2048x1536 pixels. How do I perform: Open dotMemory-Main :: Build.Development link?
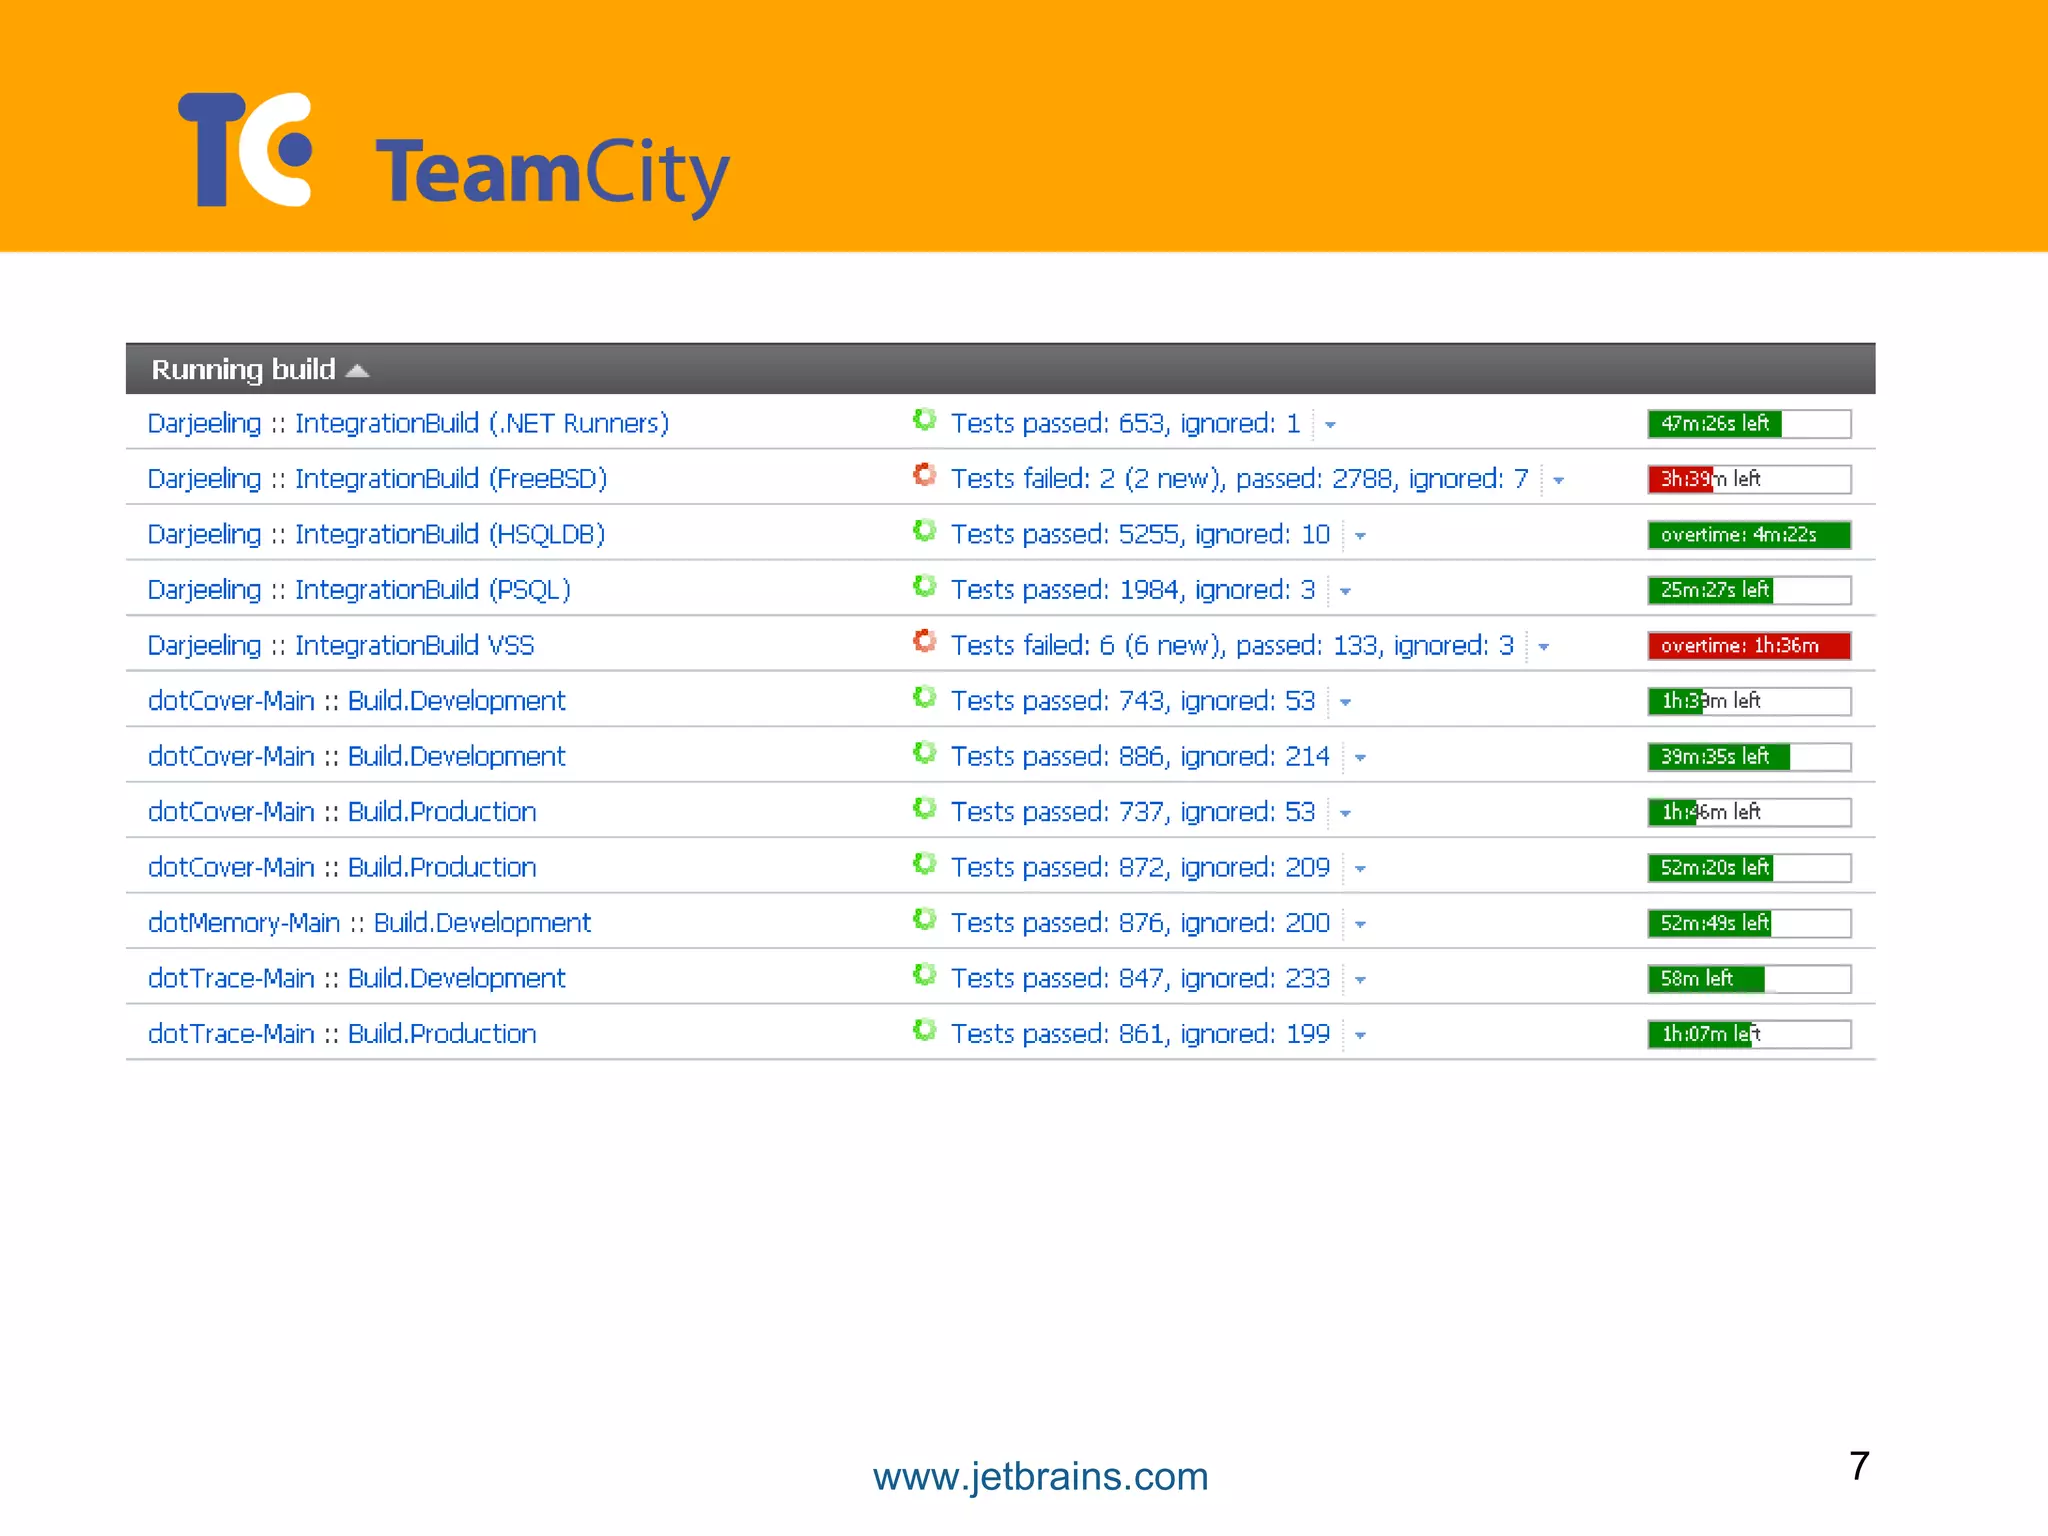tap(369, 923)
